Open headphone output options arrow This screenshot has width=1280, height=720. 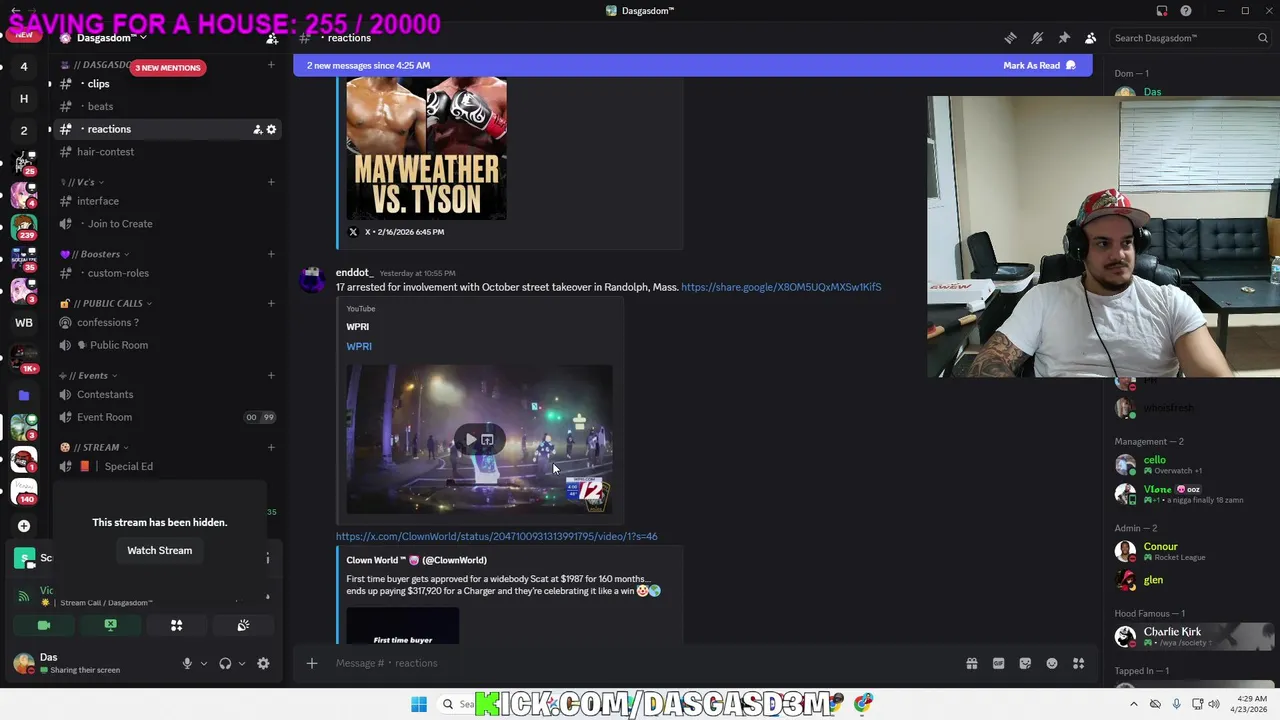[241, 663]
